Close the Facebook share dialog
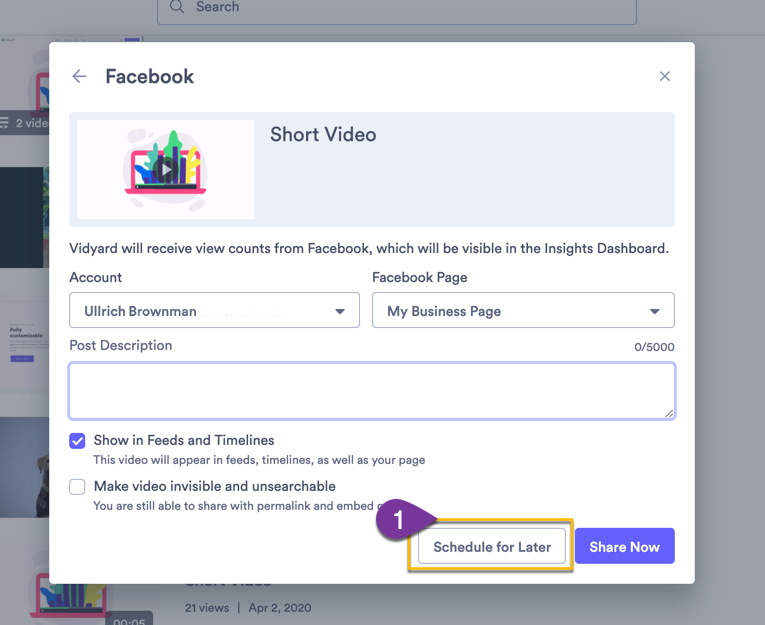 click(x=664, y=76)
